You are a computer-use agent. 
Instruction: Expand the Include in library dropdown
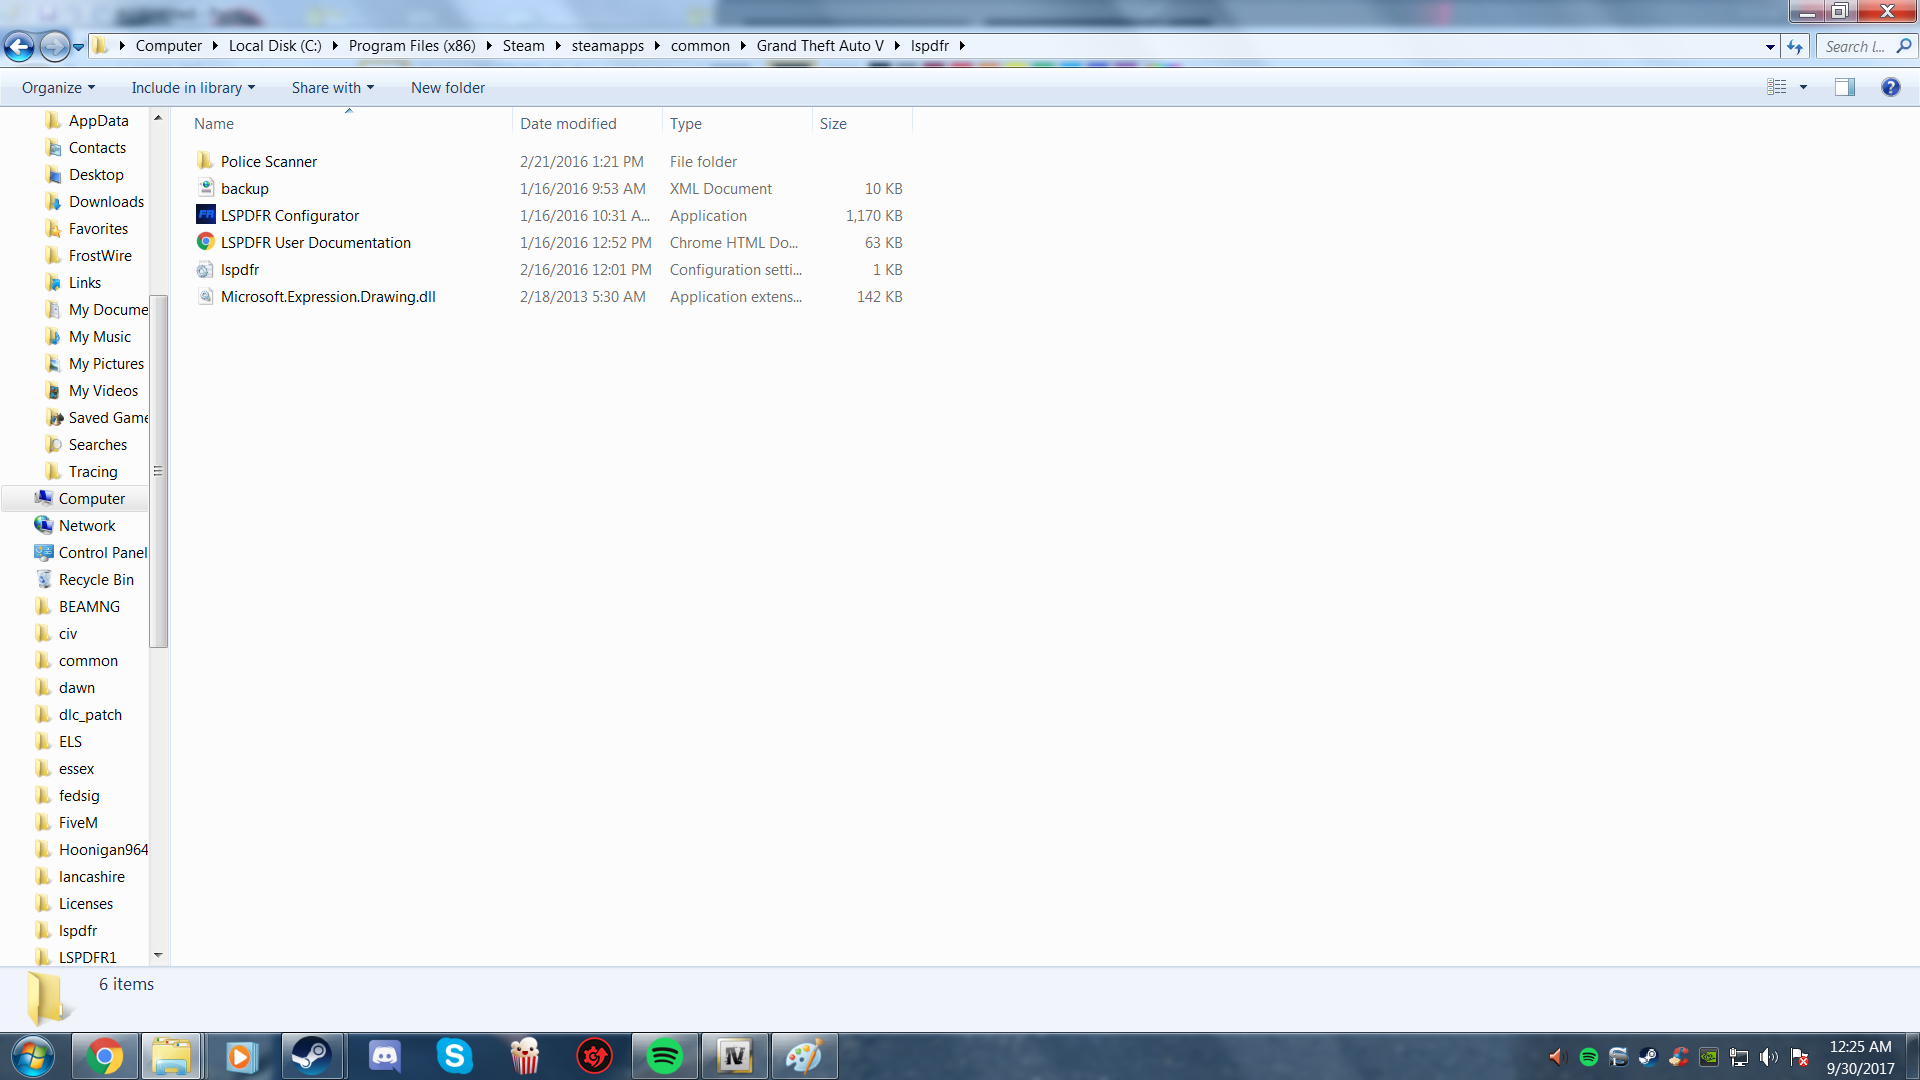(193, 88)
